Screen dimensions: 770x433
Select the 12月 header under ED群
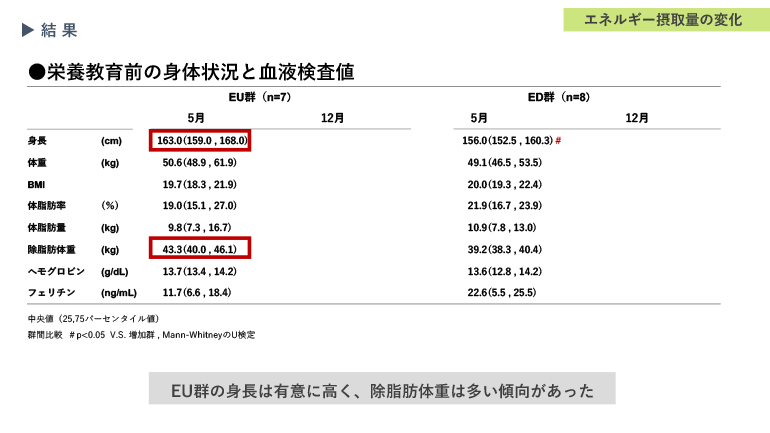pyautogui.click(x=637, y=118)
